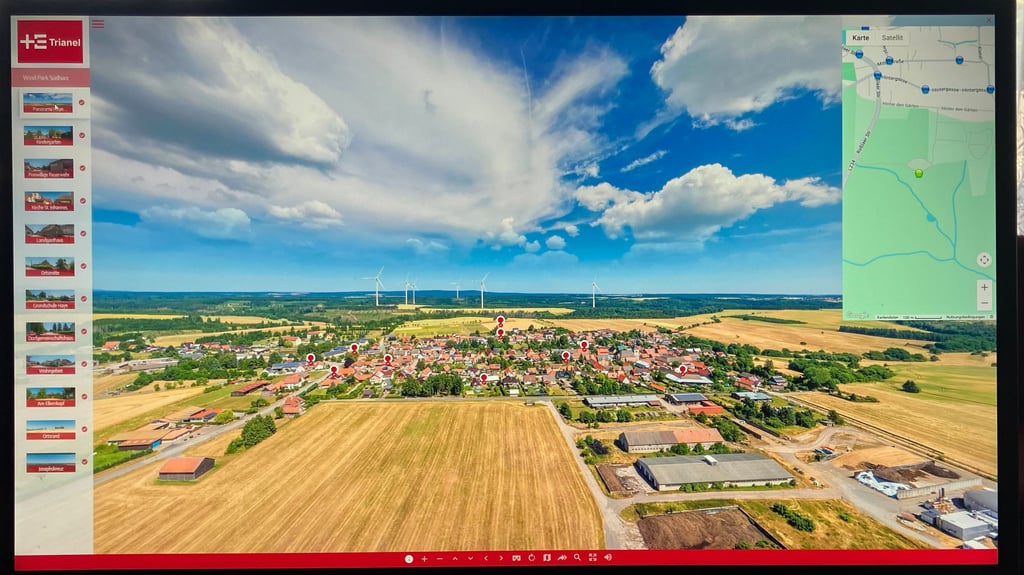Rotate the panorama left with the left chevron
This screenshot has width=1024, height=575.
(486, 558)
